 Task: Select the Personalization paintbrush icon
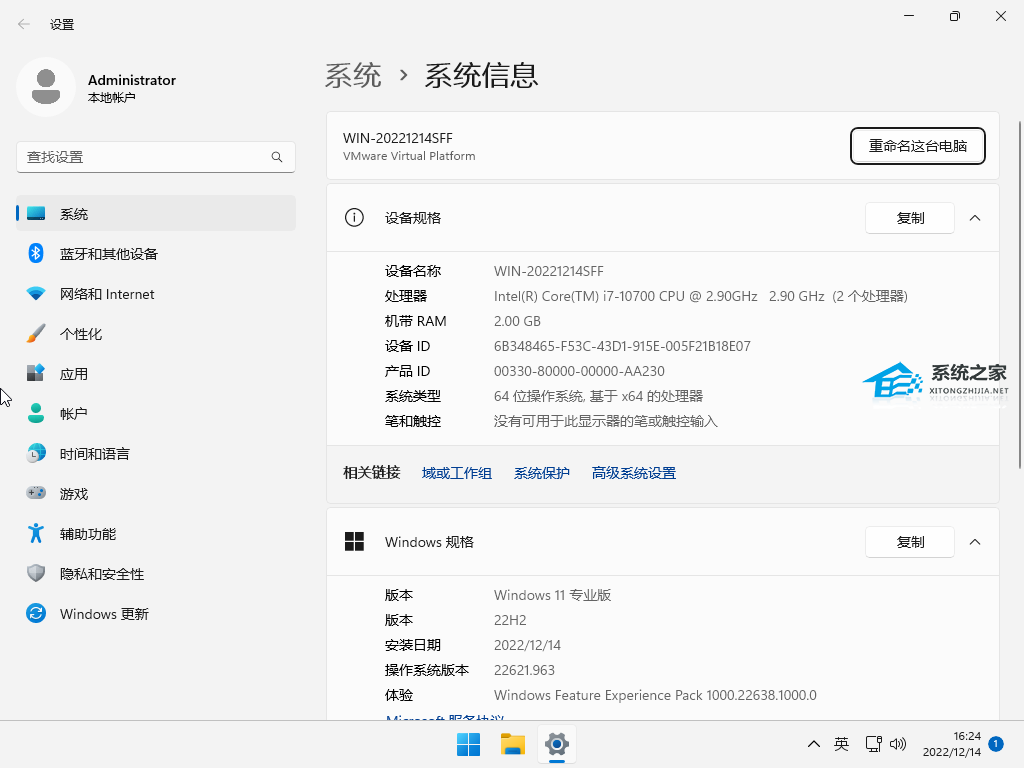pyautogui.click(x=36, y=334)
